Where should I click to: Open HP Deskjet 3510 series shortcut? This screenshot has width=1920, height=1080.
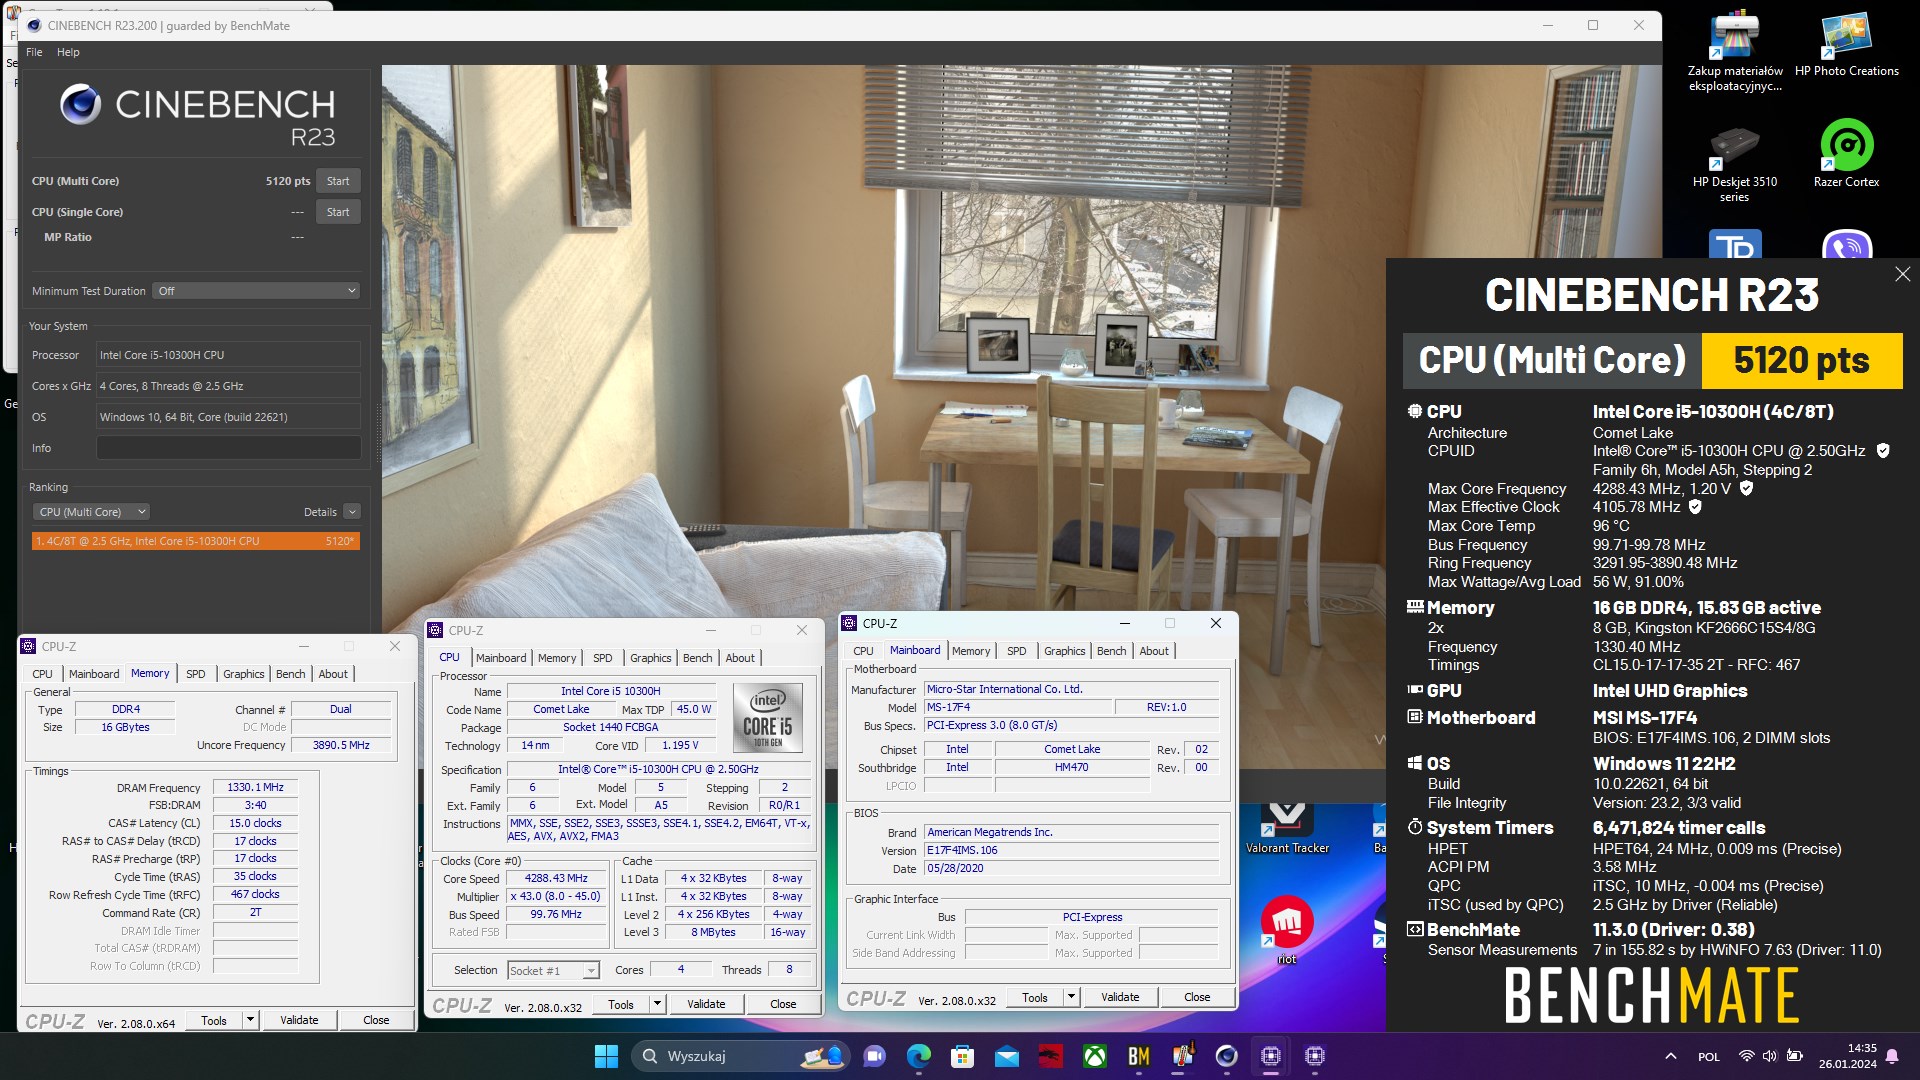click(x=1735, y=162)
